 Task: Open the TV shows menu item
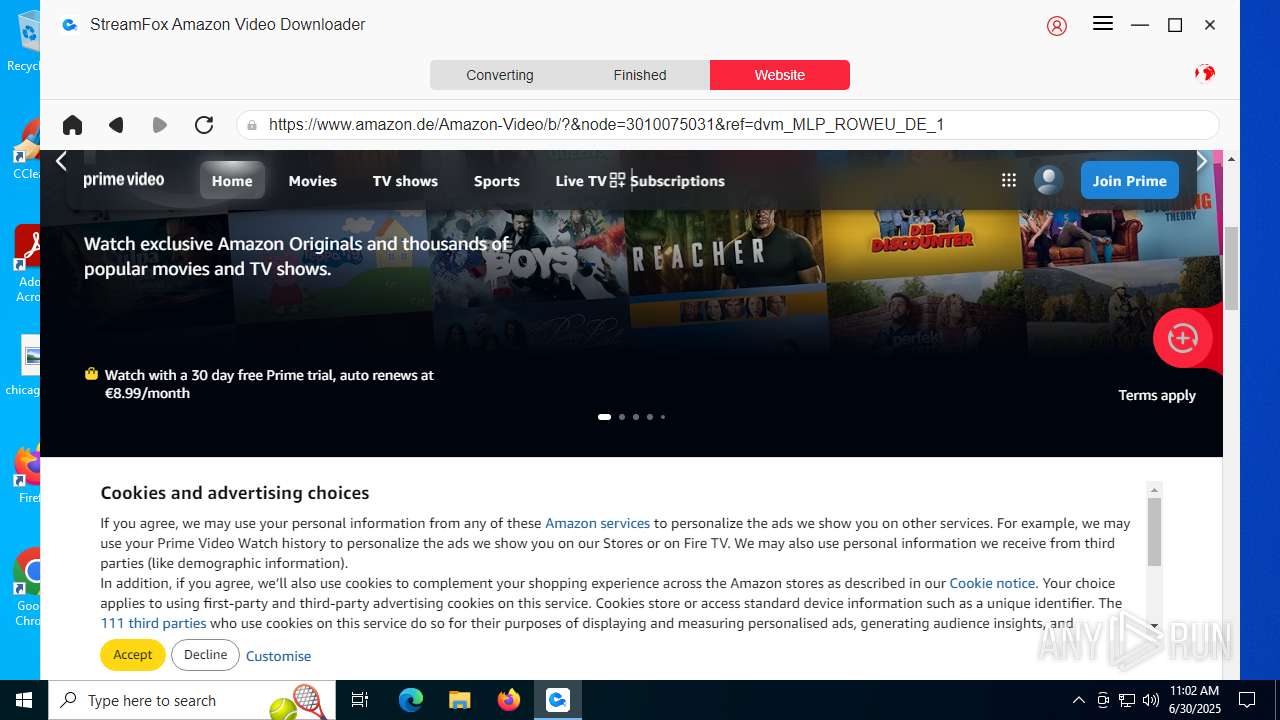point(405,181)
